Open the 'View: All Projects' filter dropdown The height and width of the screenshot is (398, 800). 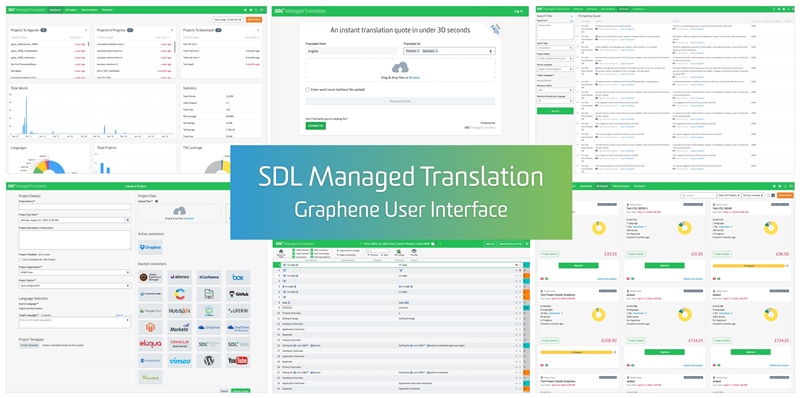coord(728,195)
